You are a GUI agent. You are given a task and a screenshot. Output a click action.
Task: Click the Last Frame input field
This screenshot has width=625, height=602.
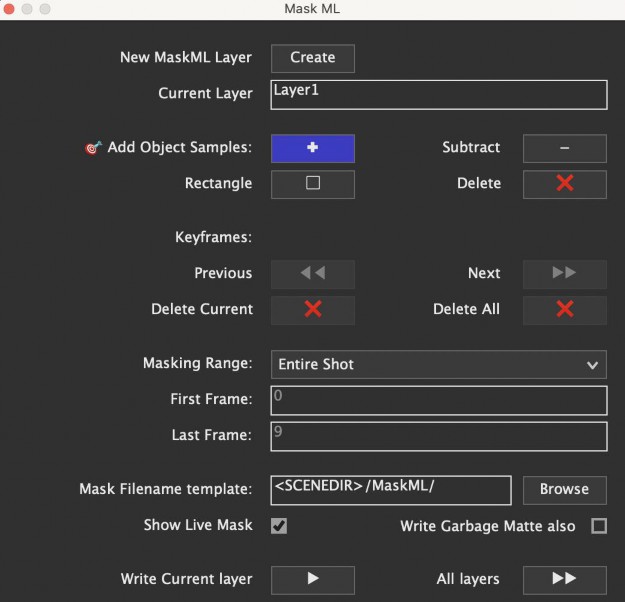(x=438, y=436)
